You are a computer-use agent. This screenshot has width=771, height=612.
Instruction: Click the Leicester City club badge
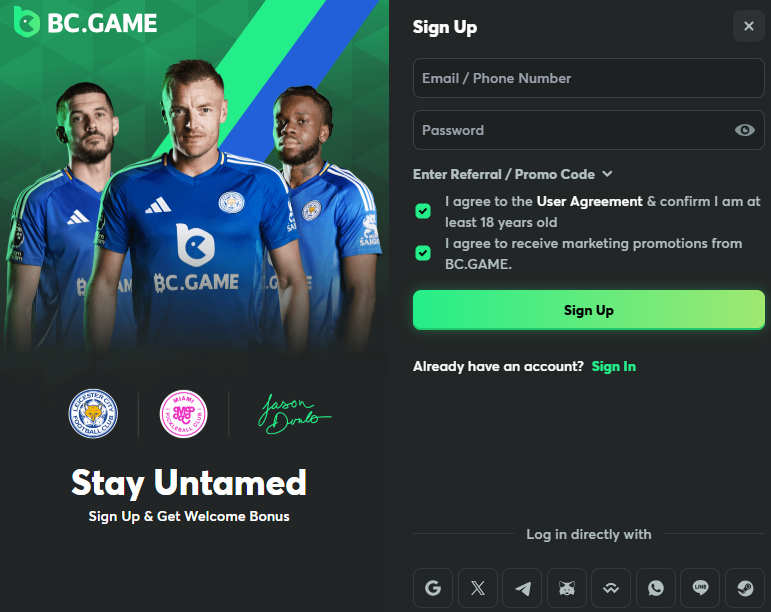[x=93, y=413]
